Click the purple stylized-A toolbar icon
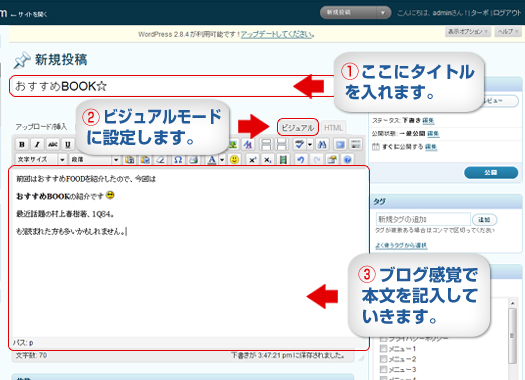 click(248, 144)
